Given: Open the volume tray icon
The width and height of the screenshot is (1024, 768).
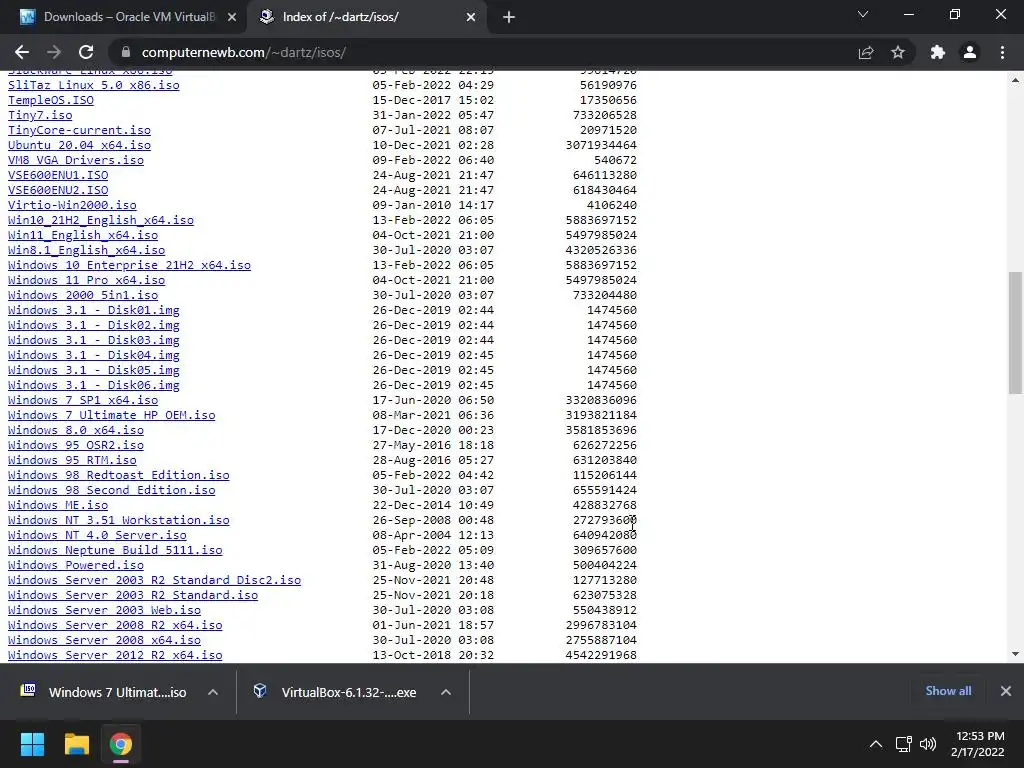Looking at the screenshot, I should click(x=928, y=744).
